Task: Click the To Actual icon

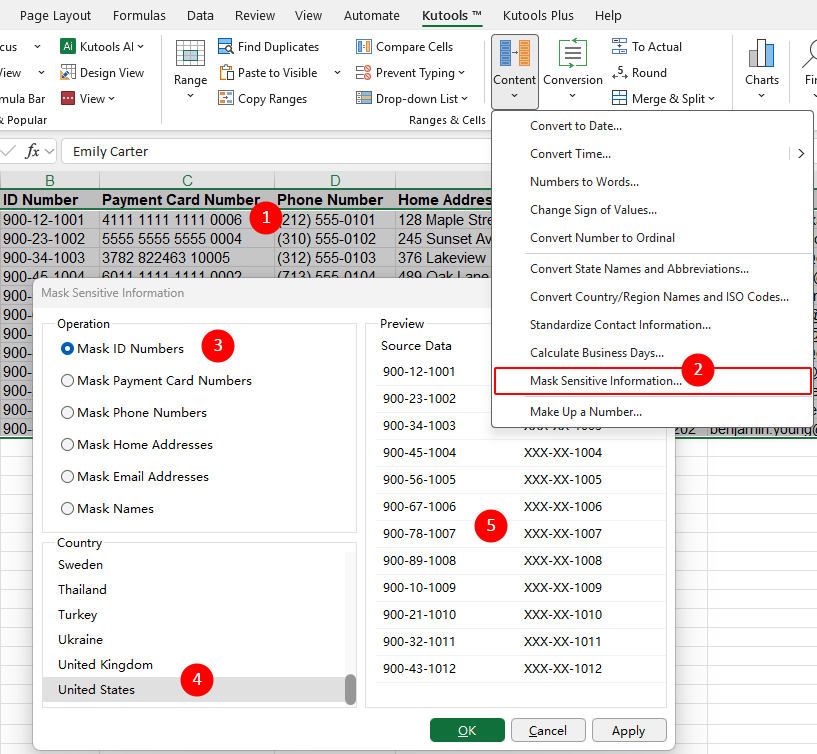Action: click(619, 46)
